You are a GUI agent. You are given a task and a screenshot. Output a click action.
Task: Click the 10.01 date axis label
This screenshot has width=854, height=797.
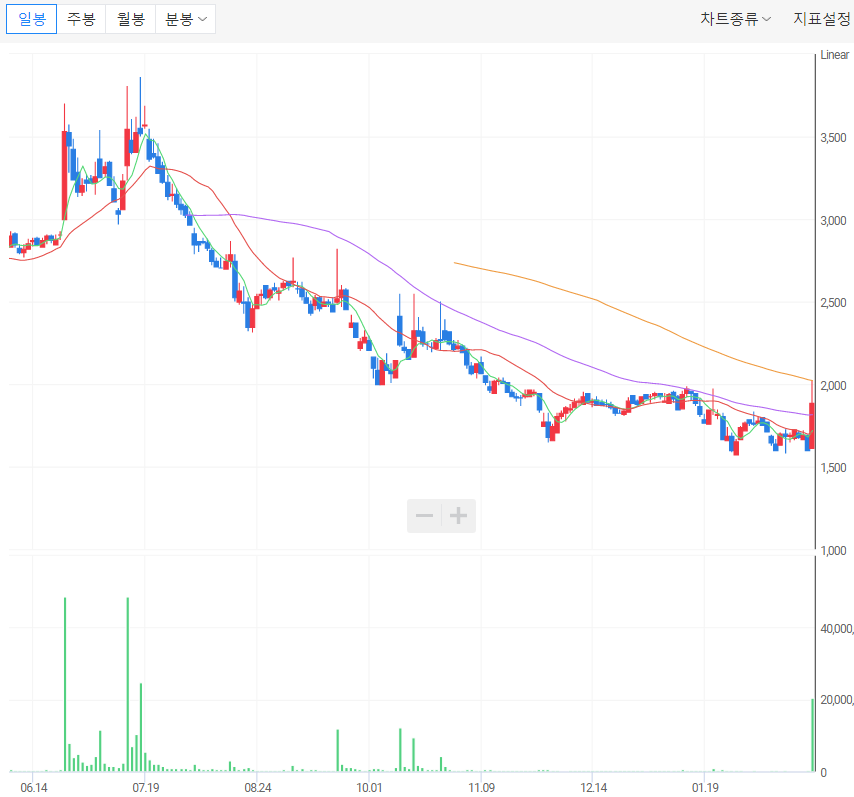(x=369, y=788)
